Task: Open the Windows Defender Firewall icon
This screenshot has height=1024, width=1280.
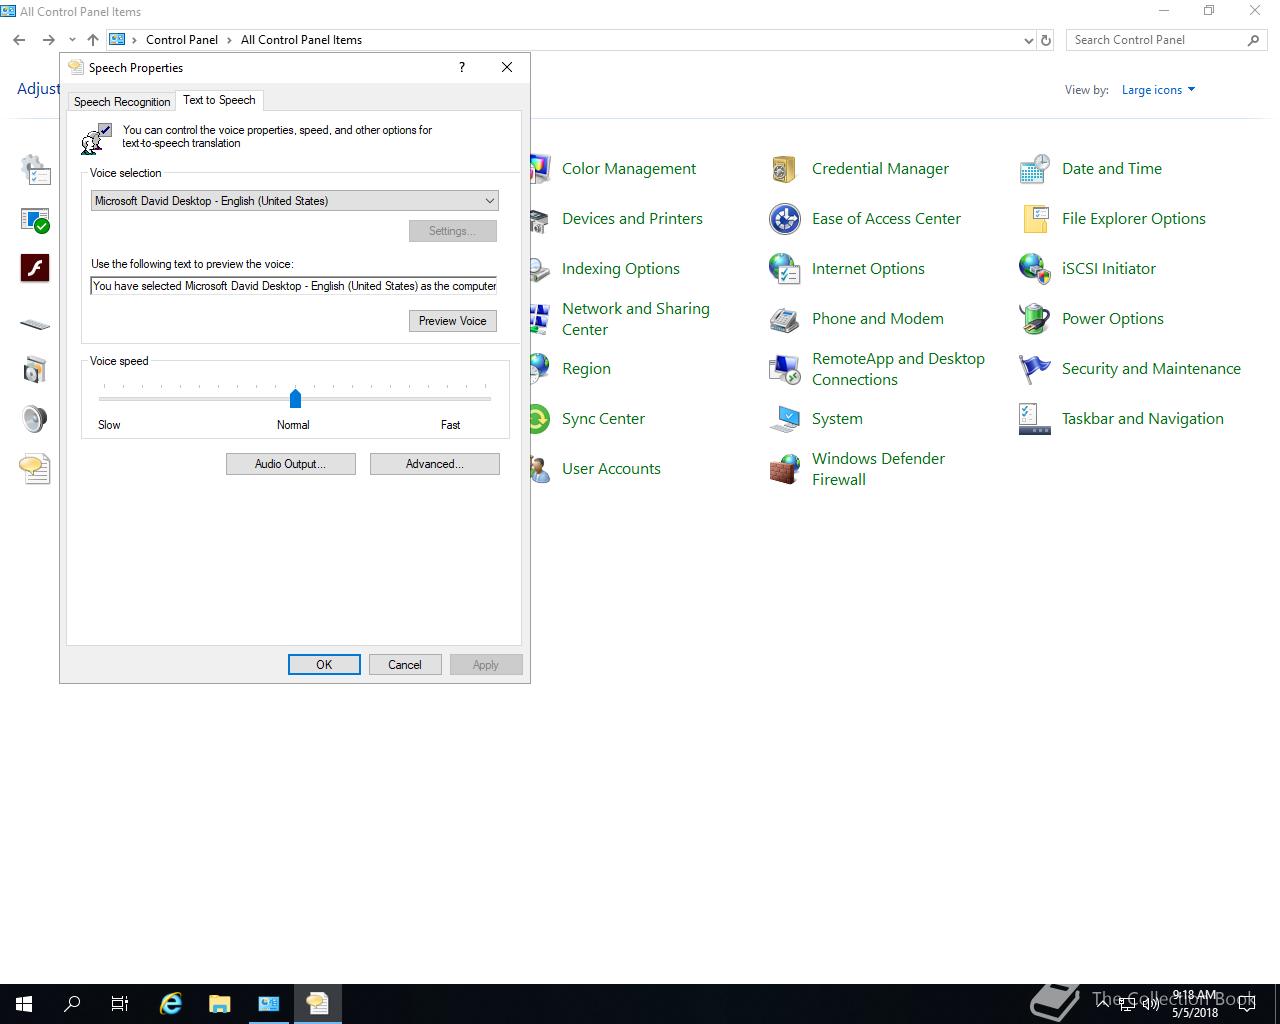Action: click(x=784, y=469)
